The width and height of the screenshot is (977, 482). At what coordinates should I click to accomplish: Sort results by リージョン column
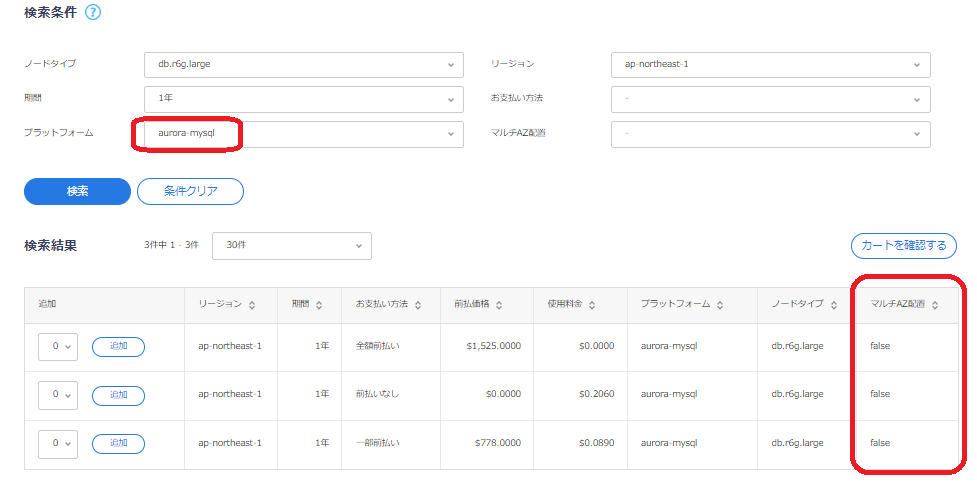click(252, 305)
